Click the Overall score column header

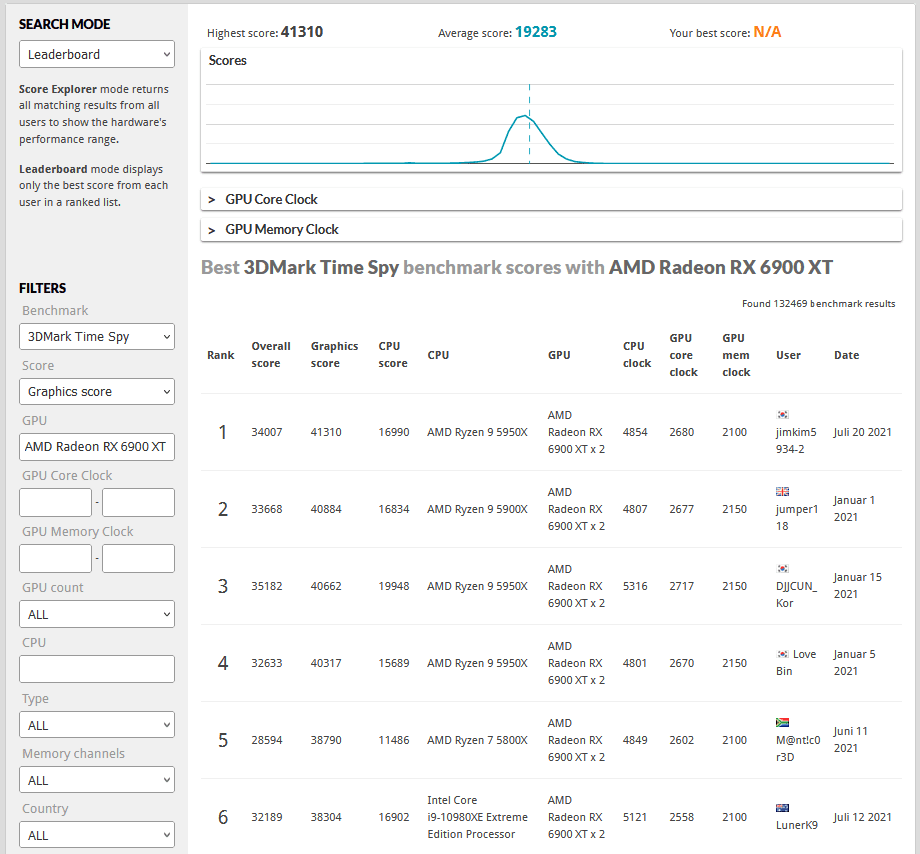[x=271, y=354]
